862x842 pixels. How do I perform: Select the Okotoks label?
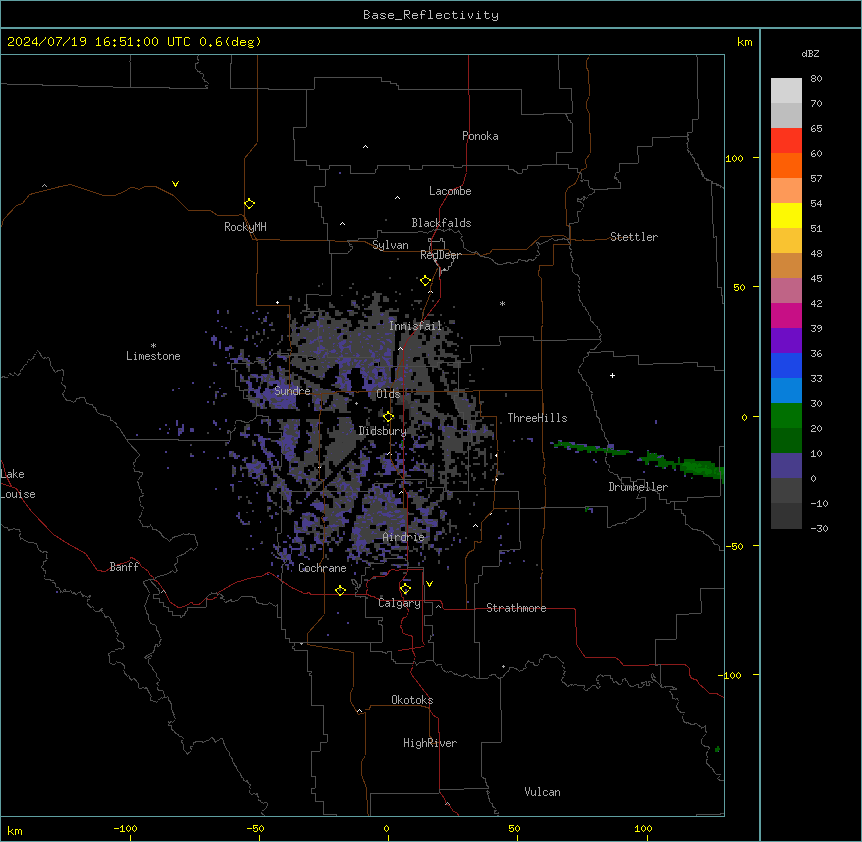pyautogui.click(x=412, y=700)
